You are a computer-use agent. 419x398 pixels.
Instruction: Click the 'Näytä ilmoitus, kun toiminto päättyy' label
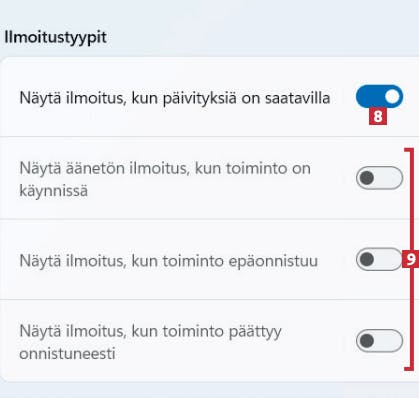coord(150,342)
